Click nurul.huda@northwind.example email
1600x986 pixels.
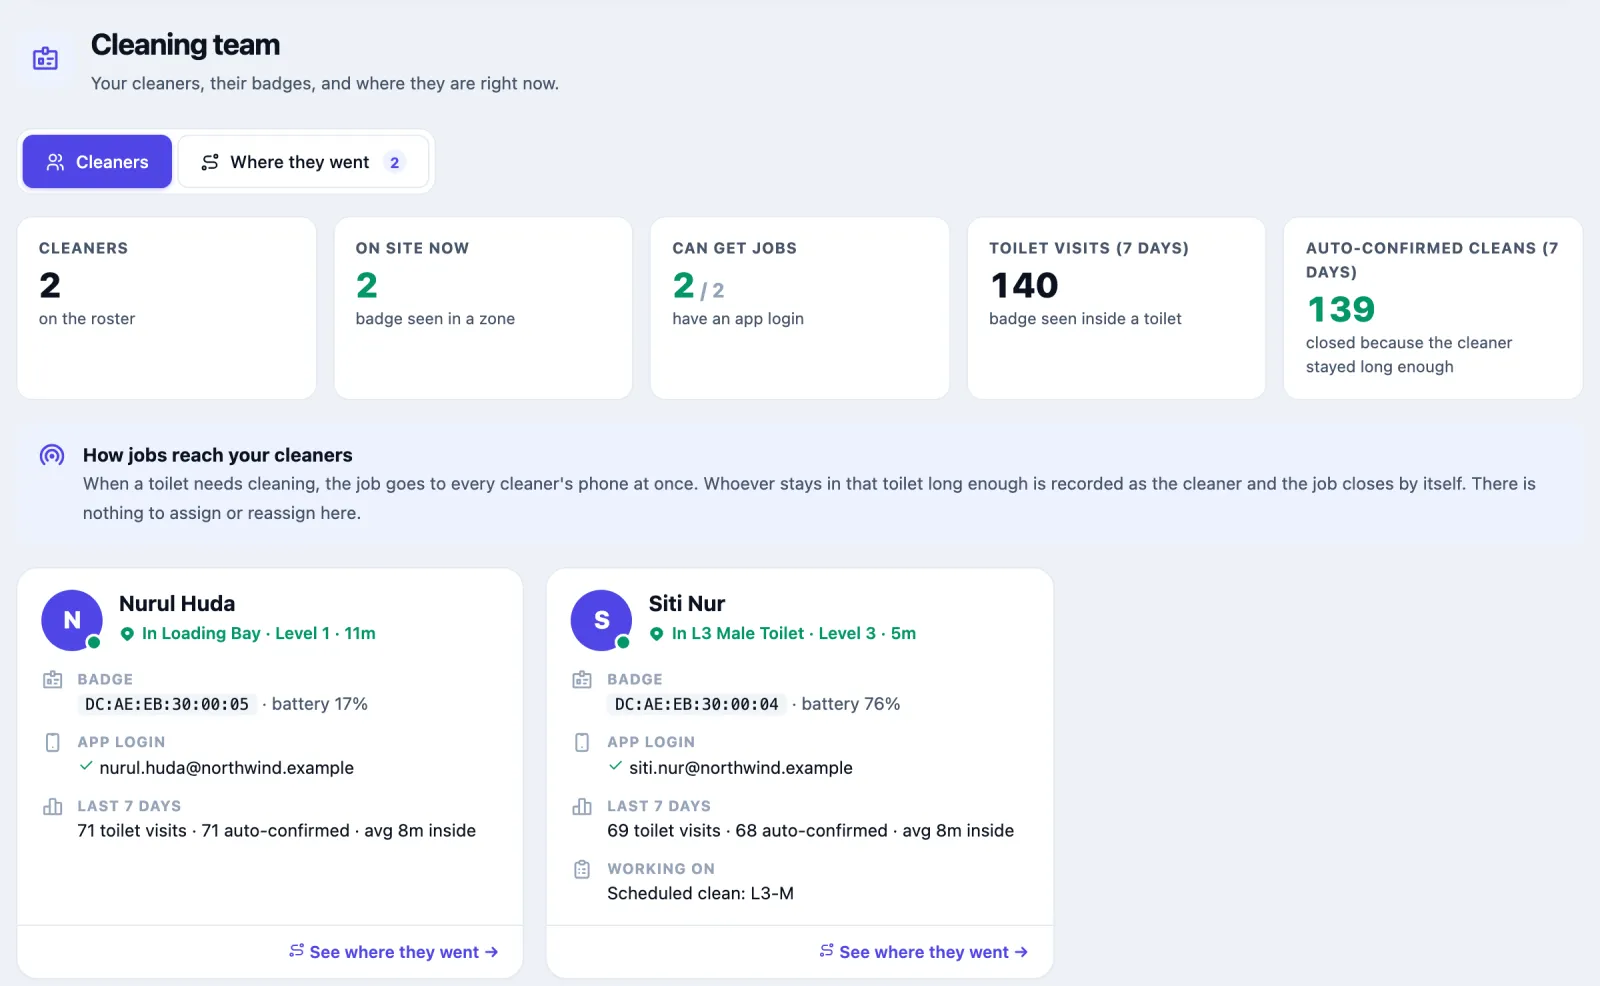[227, 768]
